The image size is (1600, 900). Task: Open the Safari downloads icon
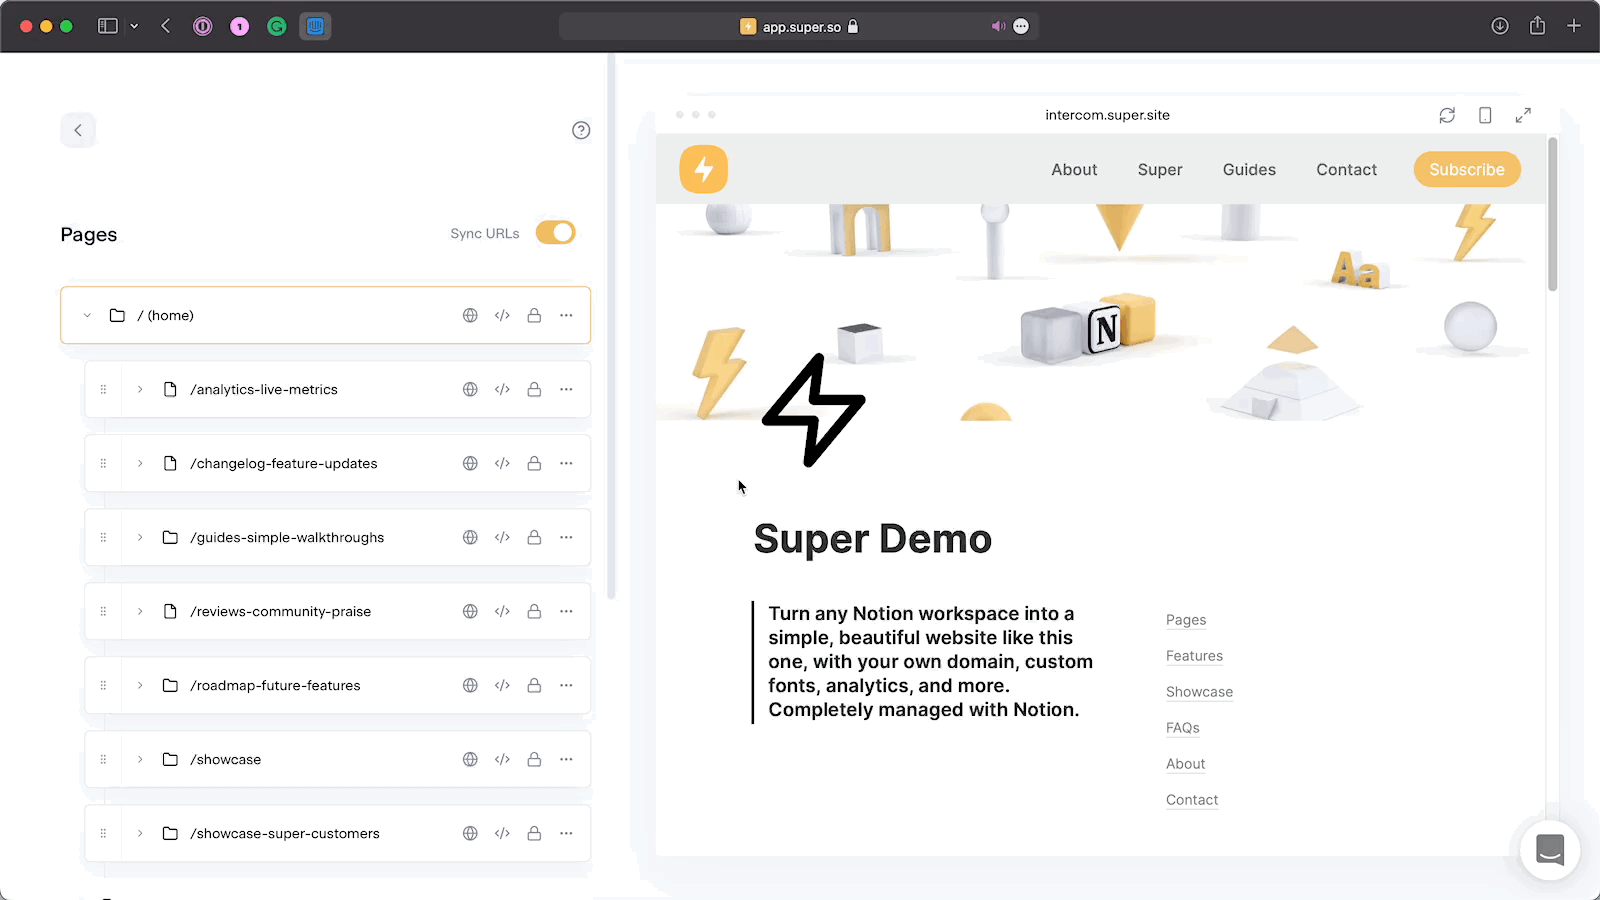tap(1500, 26)
